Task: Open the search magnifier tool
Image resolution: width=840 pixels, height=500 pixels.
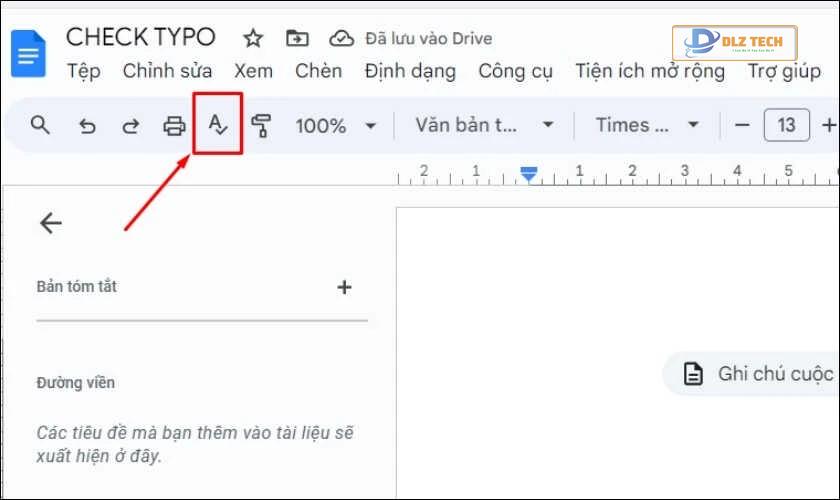Action: click(x=40, y=125)
